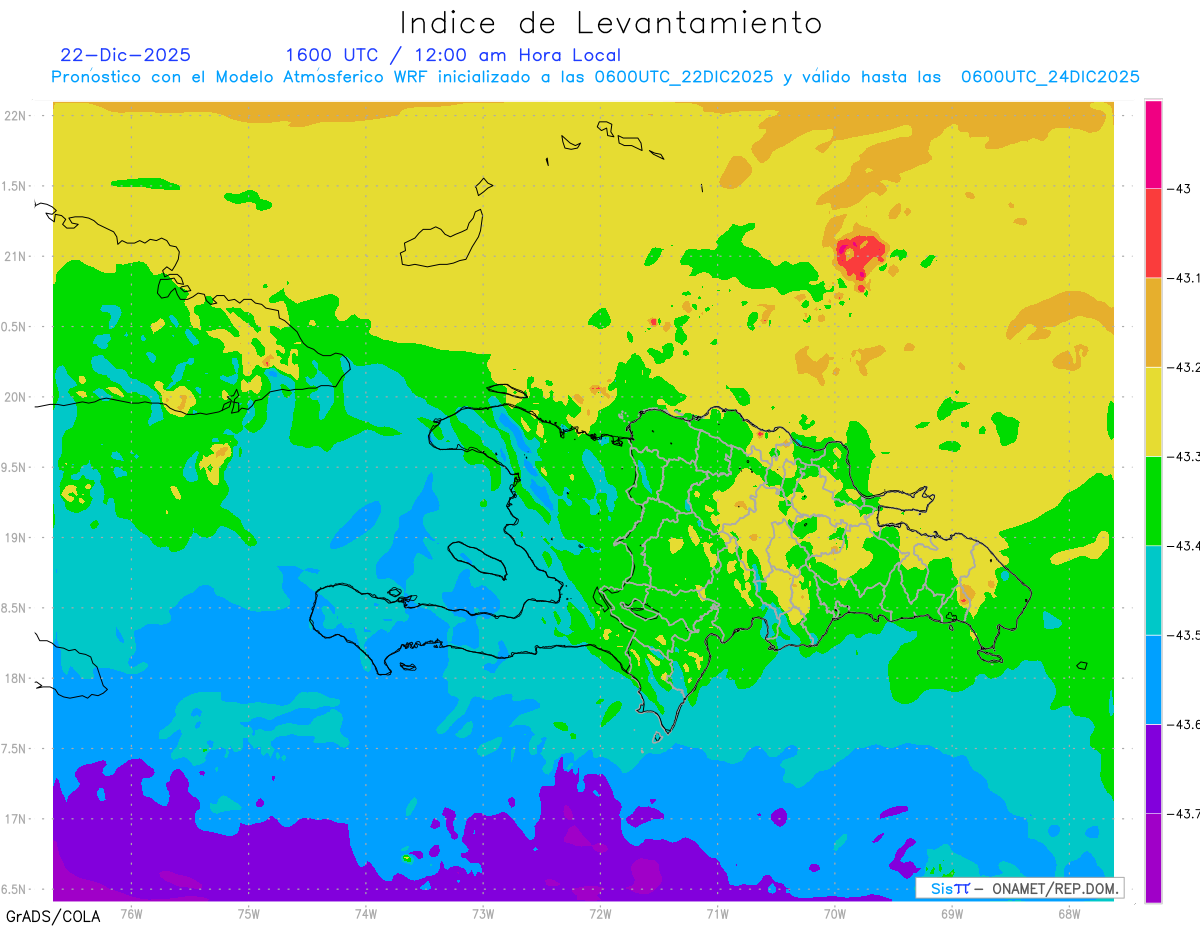Click the '-43.2' legend value
The width and height of the screenshot is (1200, 927).
coord(1184,367)
